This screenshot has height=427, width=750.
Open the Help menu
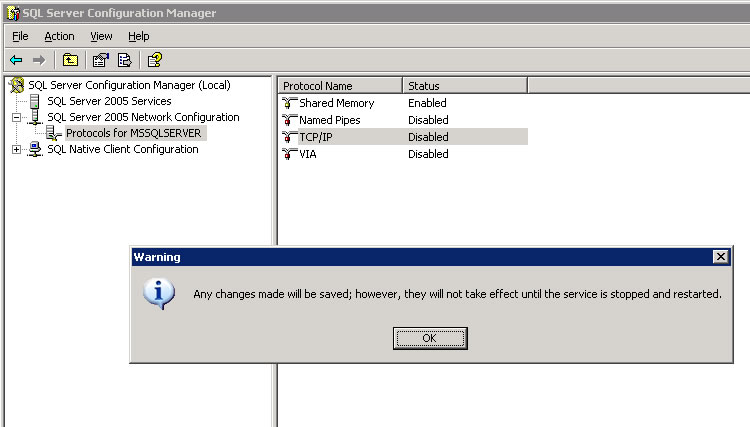pos(139,36)
